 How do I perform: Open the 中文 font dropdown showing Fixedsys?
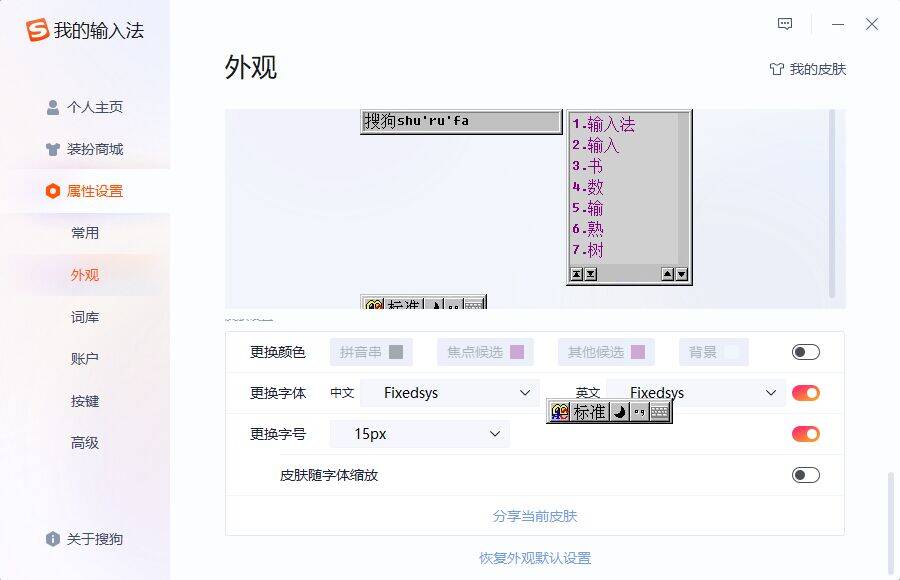click(x=449, y=393)
